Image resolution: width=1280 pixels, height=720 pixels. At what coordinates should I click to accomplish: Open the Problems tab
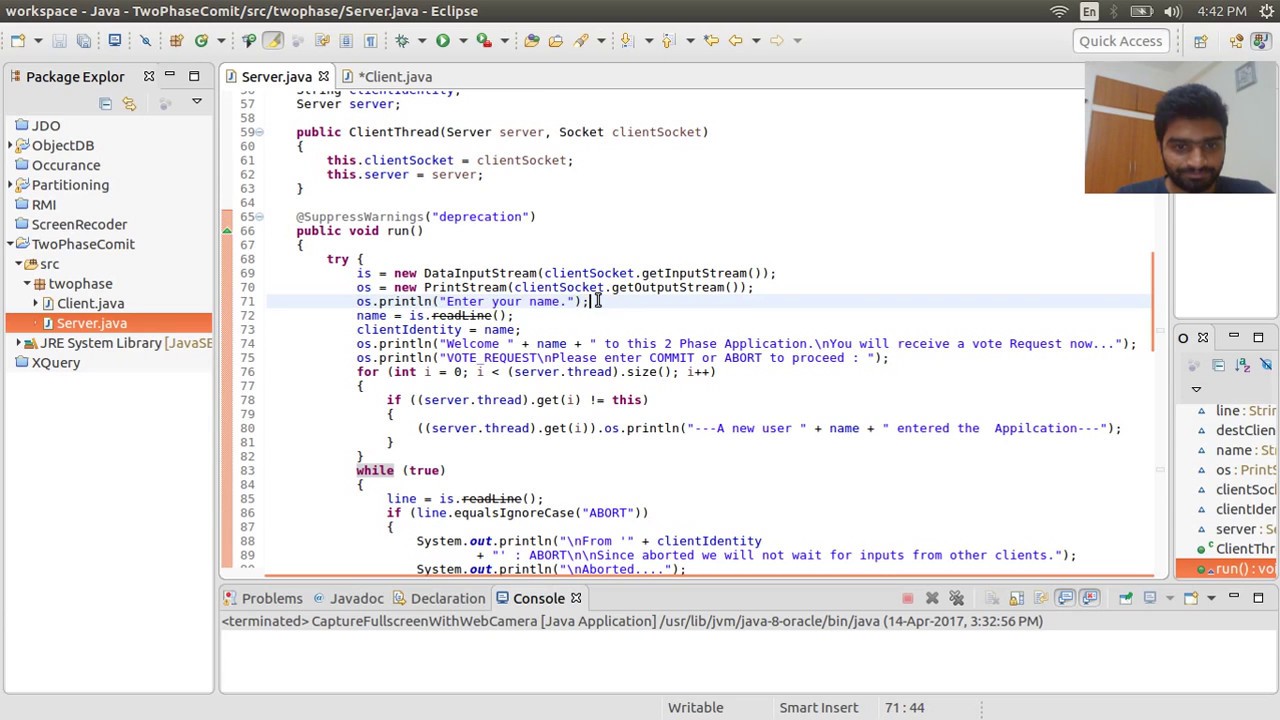(263, 598)
